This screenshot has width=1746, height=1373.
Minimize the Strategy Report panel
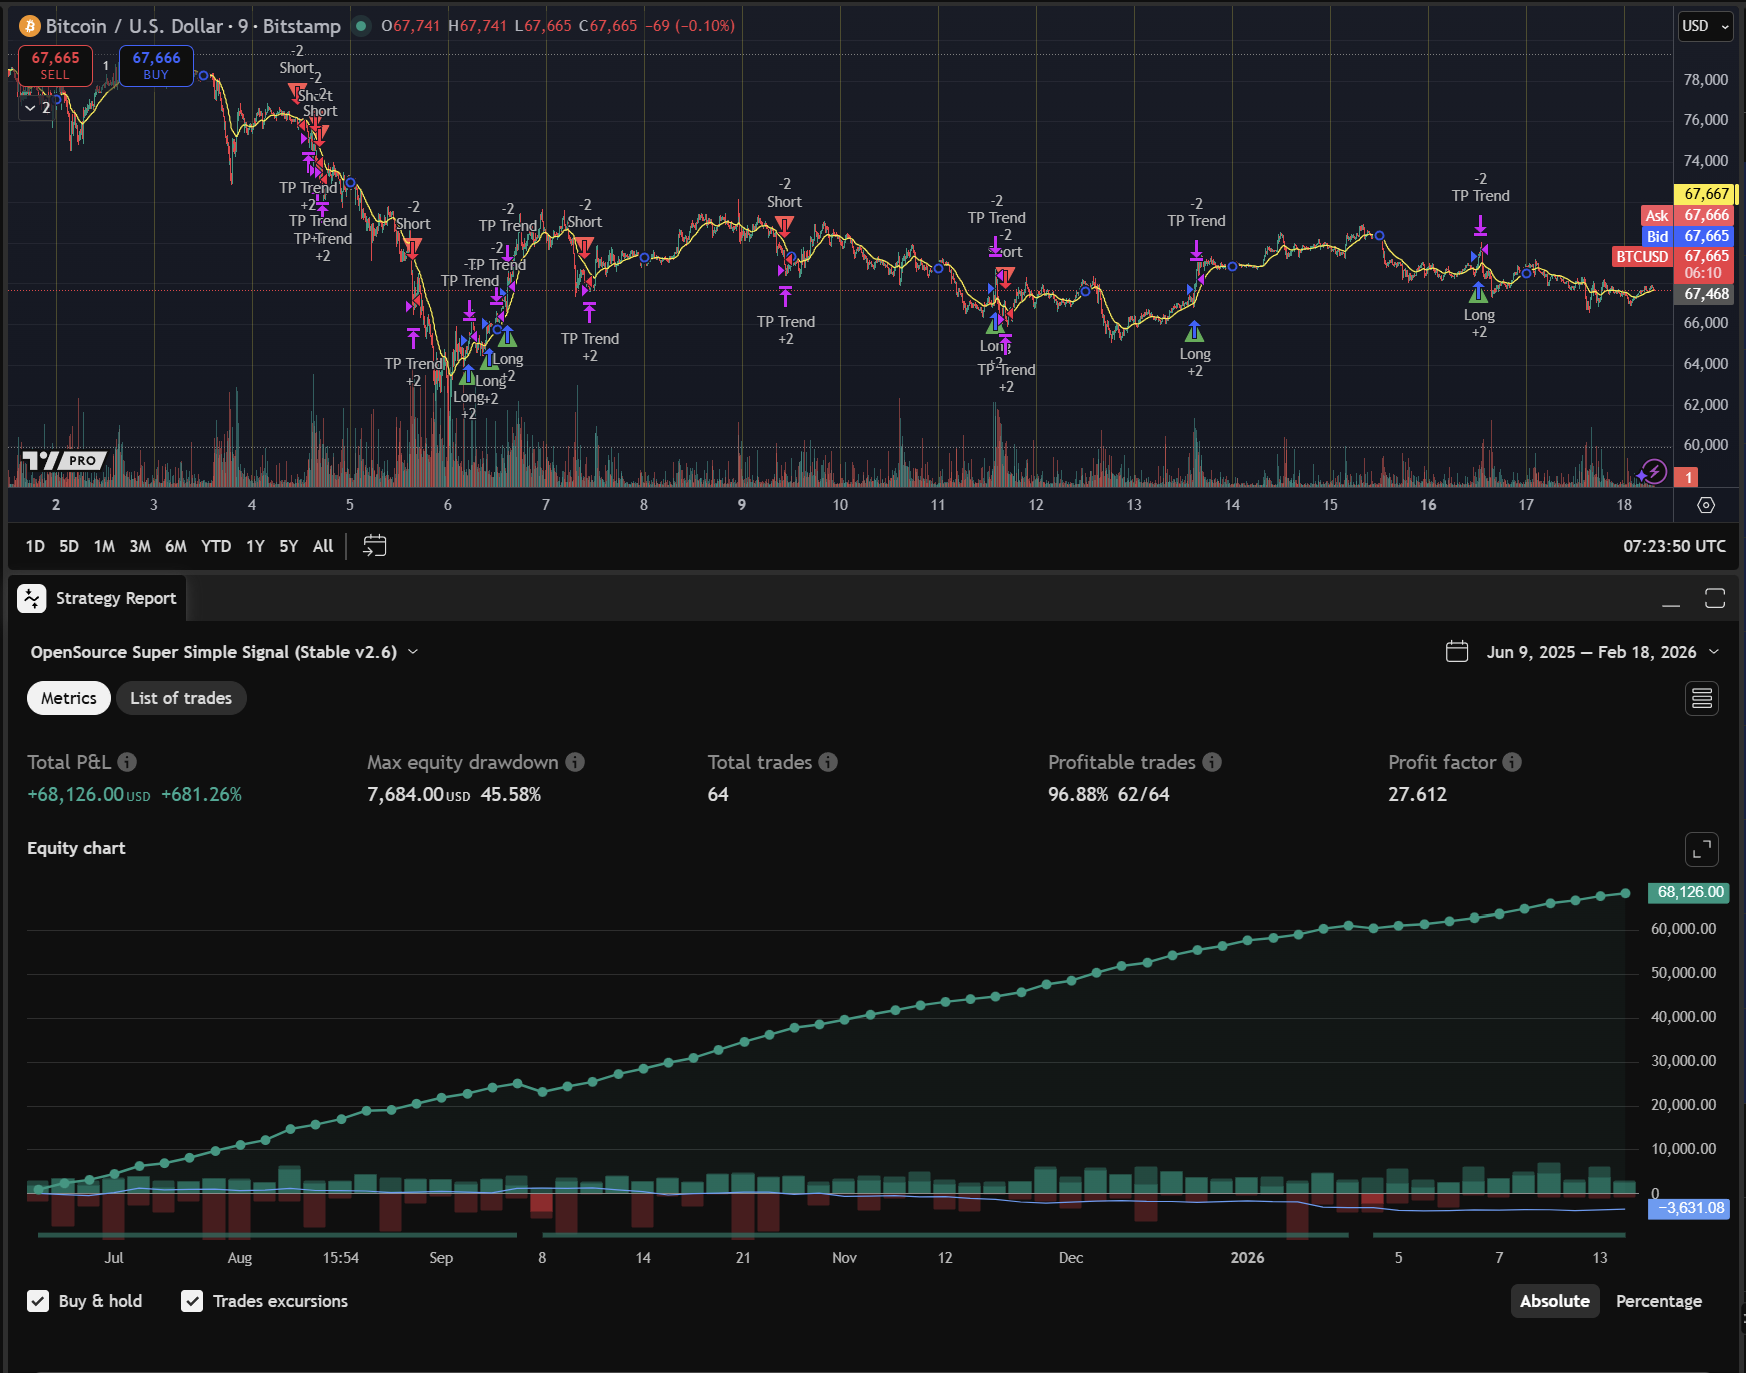coord(1671,598)
